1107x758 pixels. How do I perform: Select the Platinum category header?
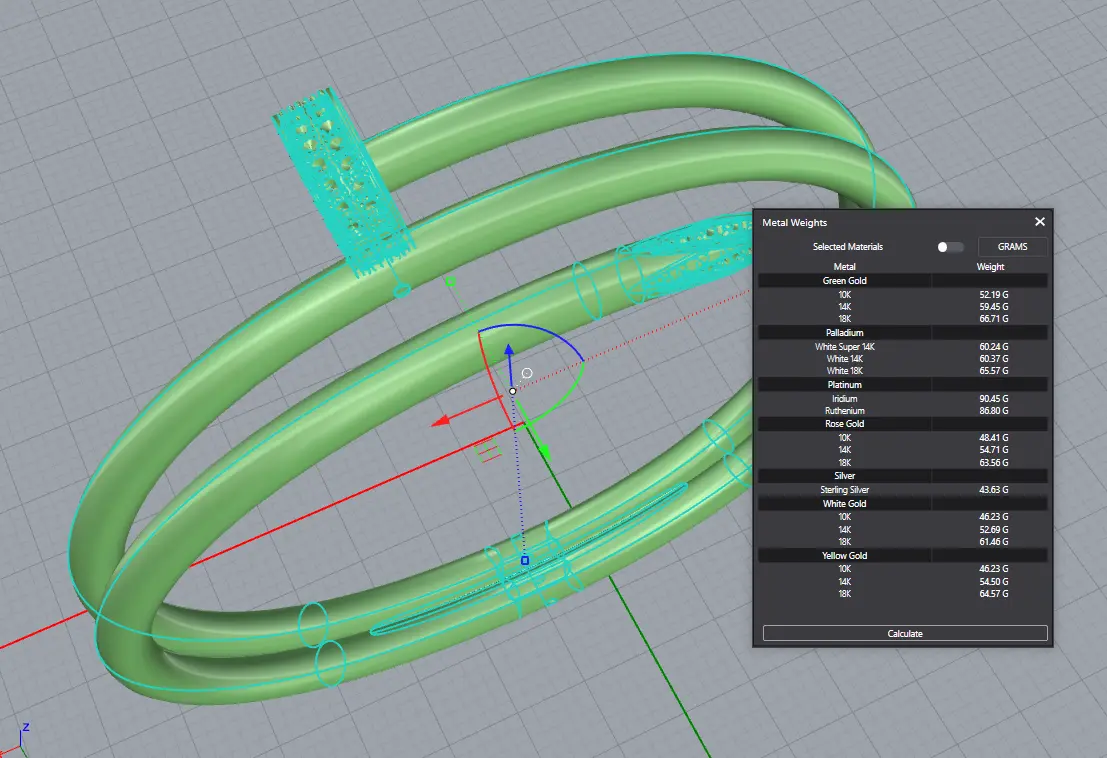(x=844, y=385)
